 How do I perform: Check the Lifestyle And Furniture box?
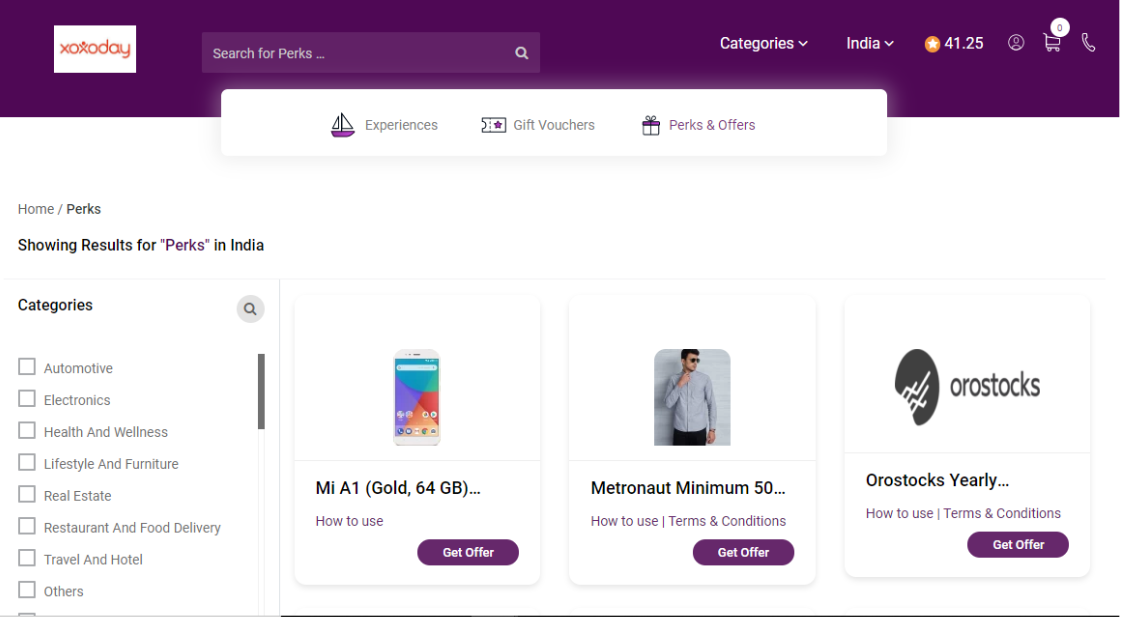pyautogui.click(x=26, y=463)
